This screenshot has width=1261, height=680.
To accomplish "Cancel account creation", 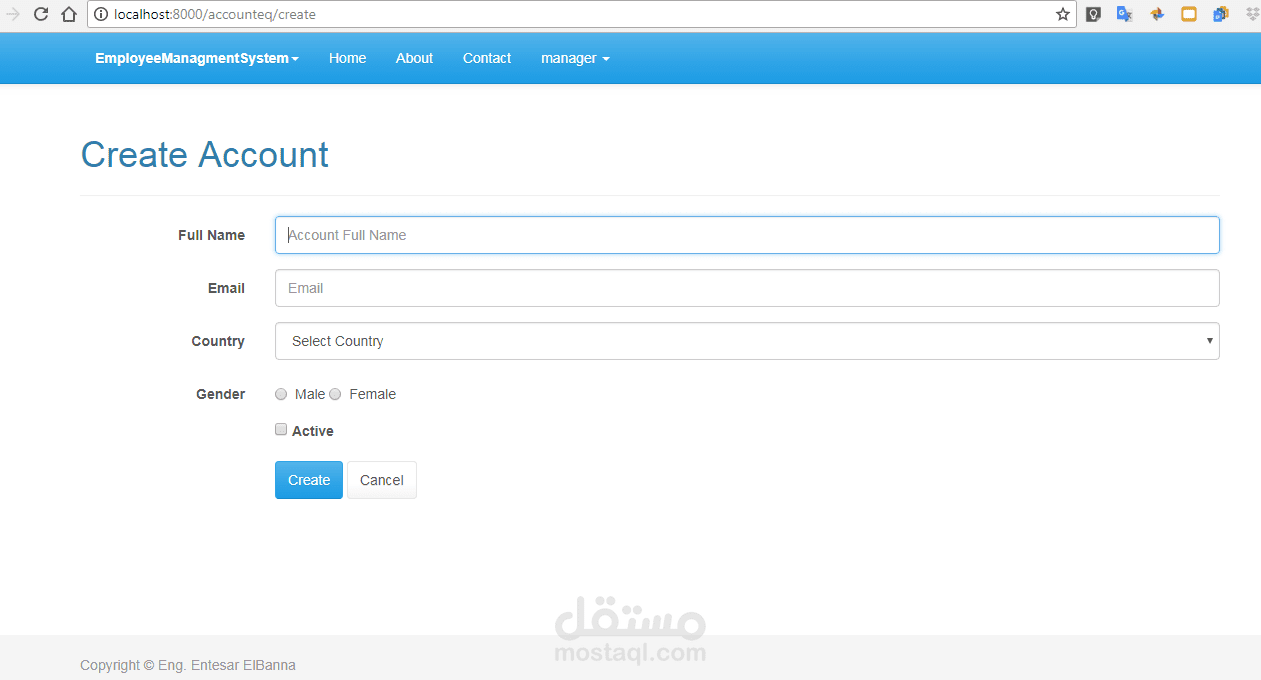I will (x=382, y=480).
